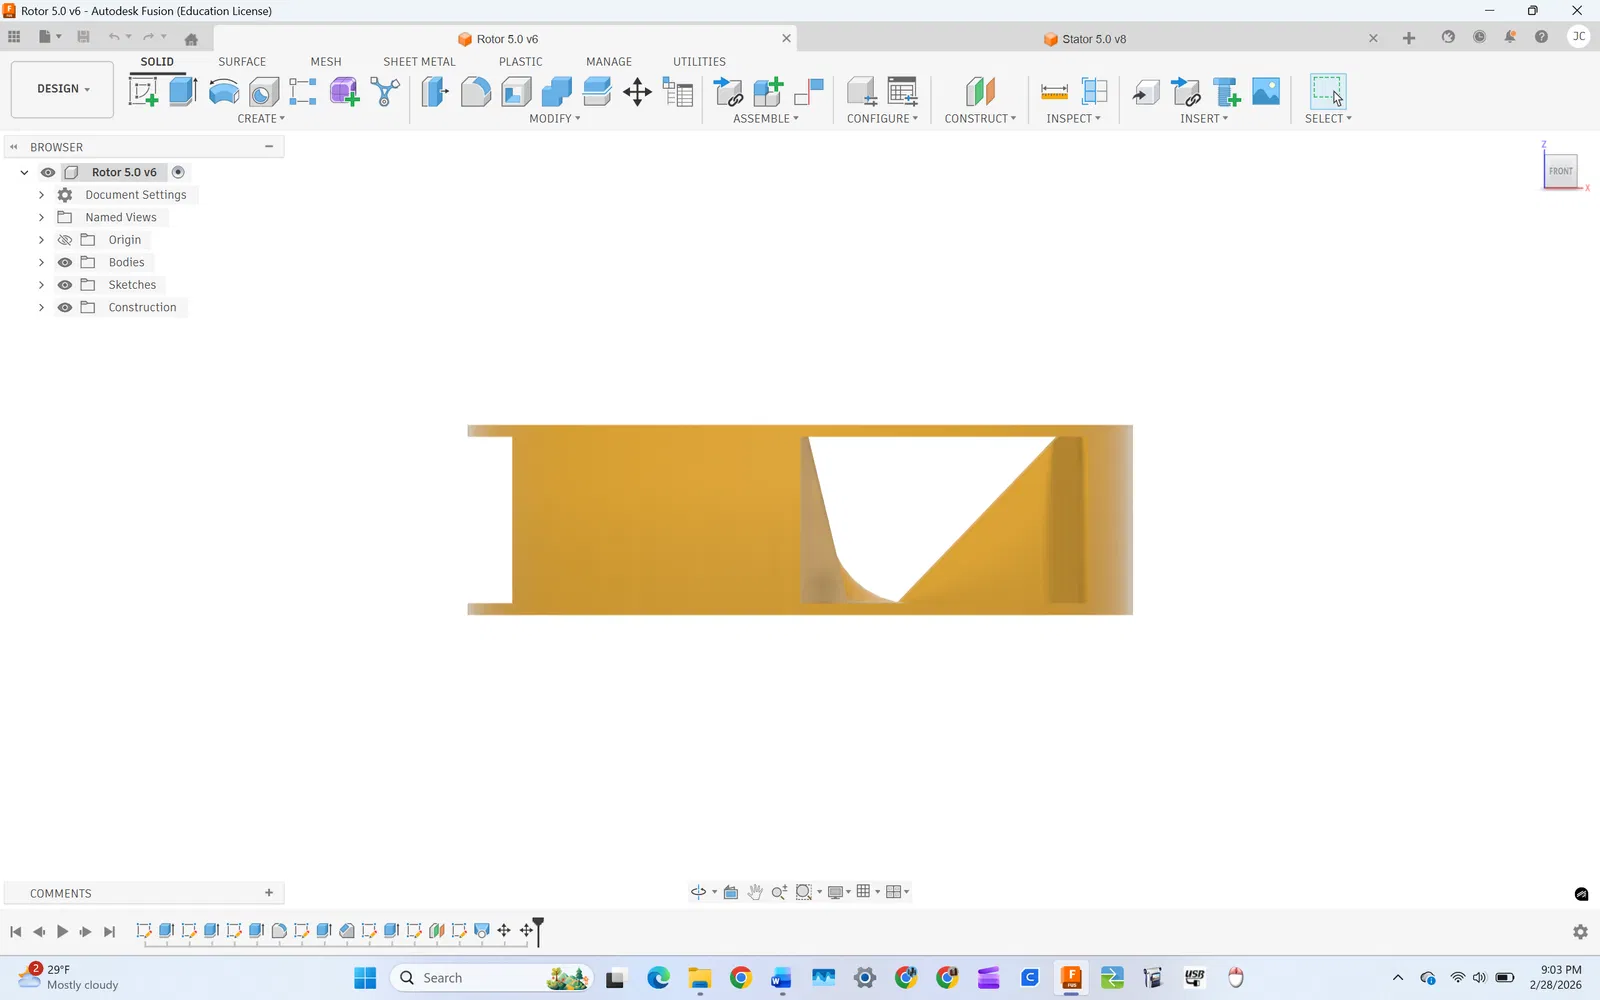Viewport: 1600px width, 1000px height.
Task: Expand the Named Views folder
Action: click(41, 217)
